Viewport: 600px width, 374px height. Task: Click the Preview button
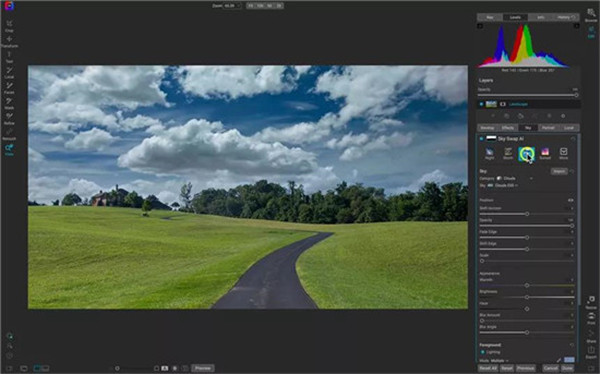[202, 368]
